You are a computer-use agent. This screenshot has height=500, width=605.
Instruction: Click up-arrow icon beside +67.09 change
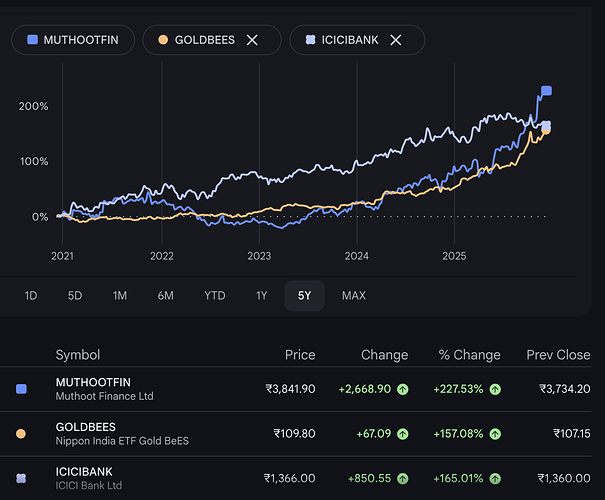(403, 434)
